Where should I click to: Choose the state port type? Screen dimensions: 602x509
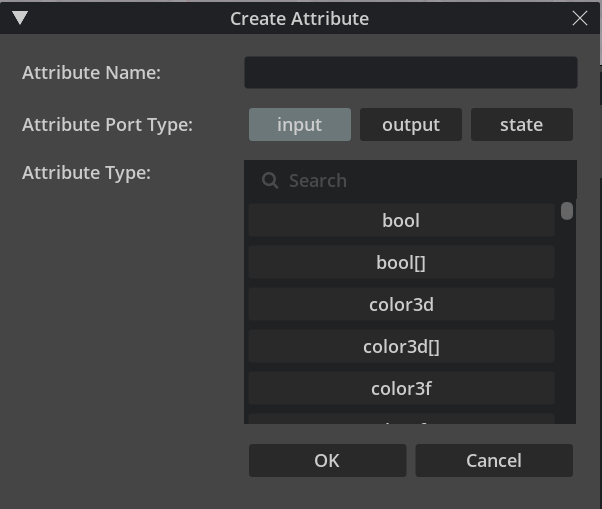tap(521, 125)
